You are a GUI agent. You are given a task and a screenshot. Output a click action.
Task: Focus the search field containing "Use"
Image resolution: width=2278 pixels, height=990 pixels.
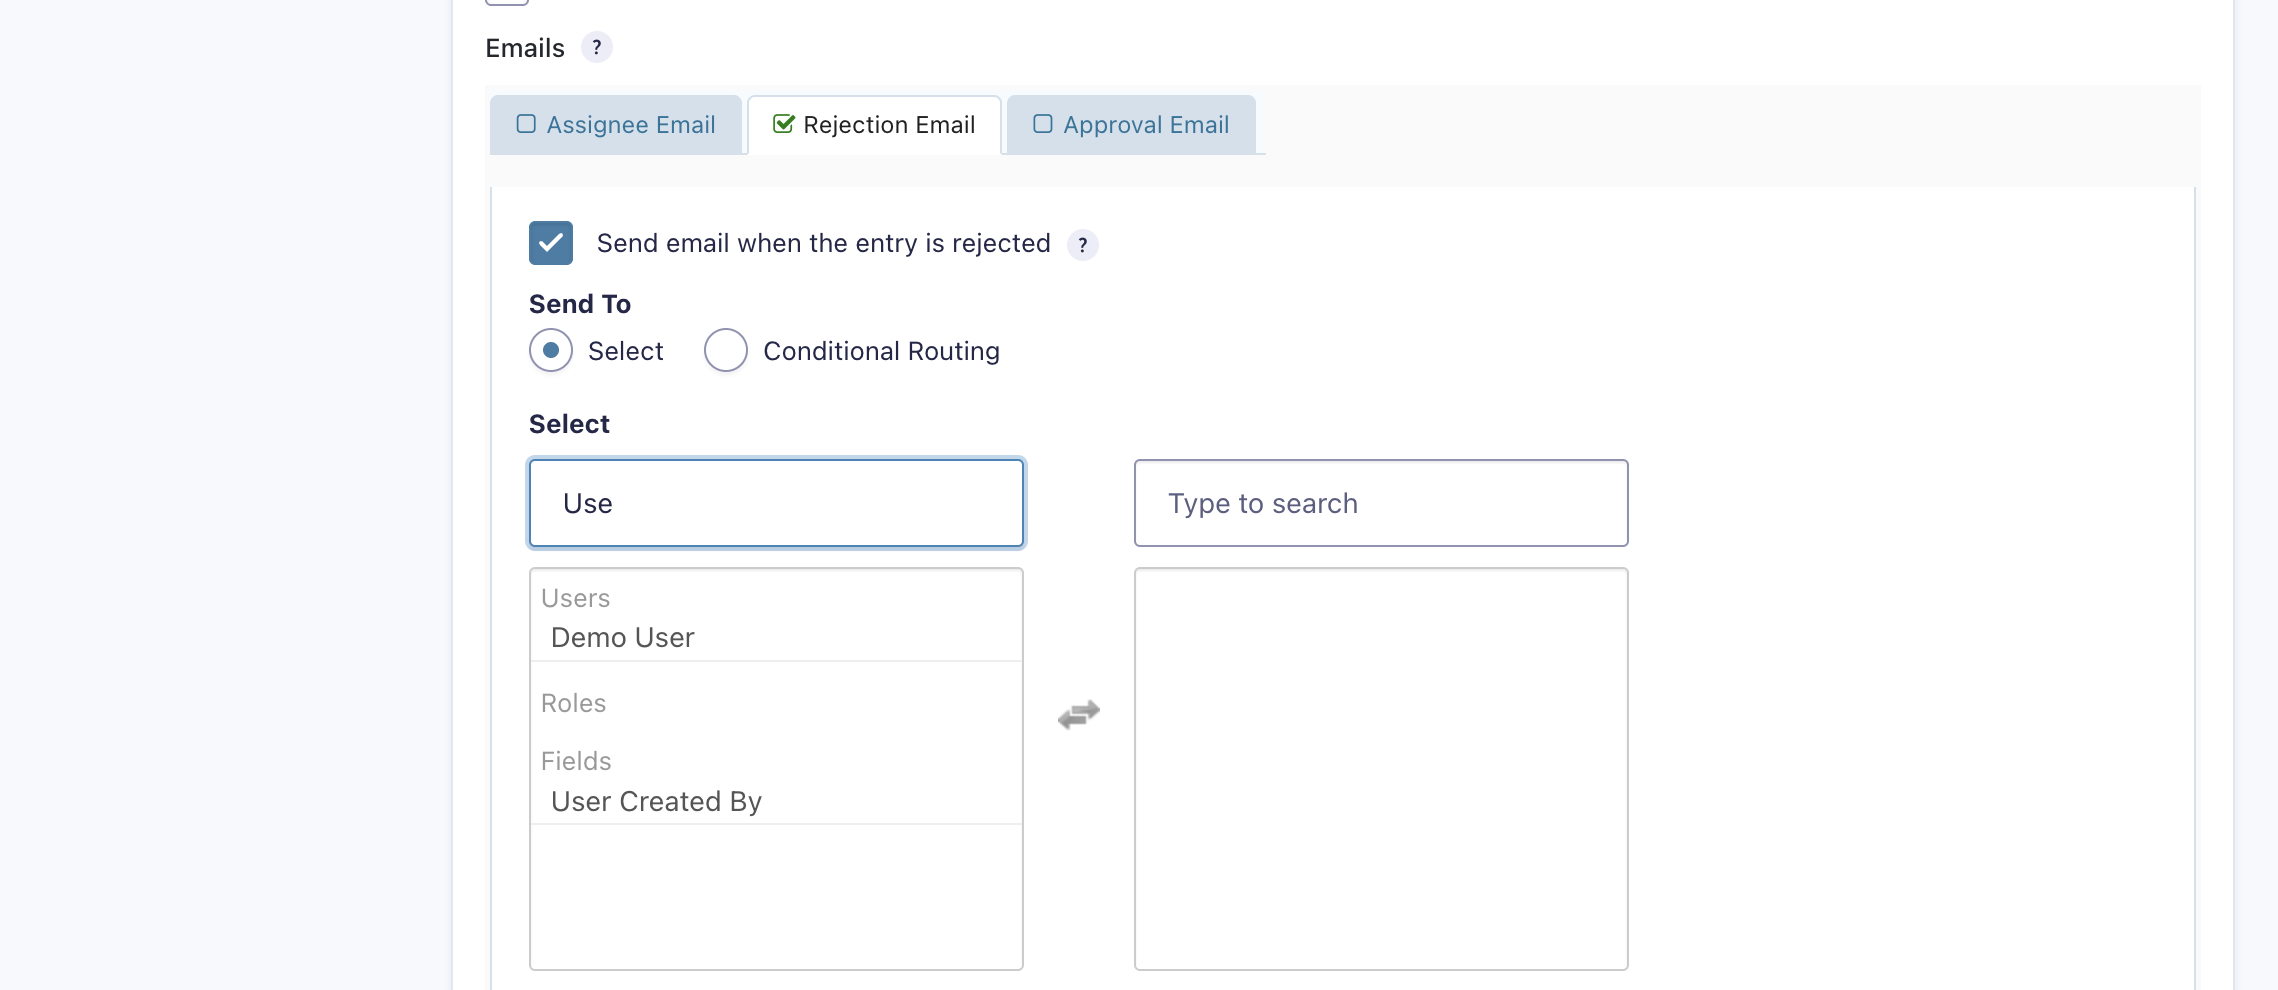(776, 503)
